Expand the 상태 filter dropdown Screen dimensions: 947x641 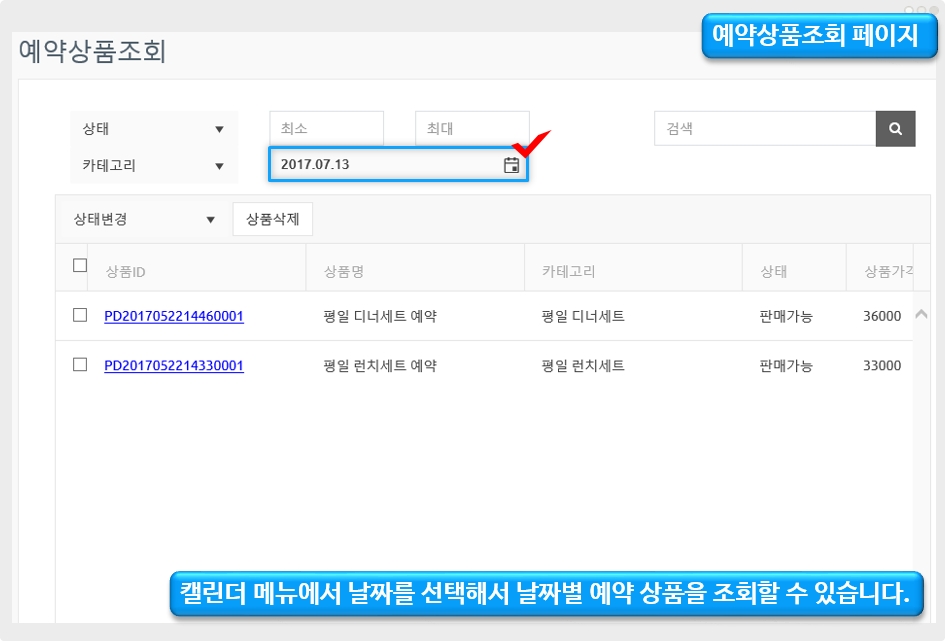pos(154,129)
